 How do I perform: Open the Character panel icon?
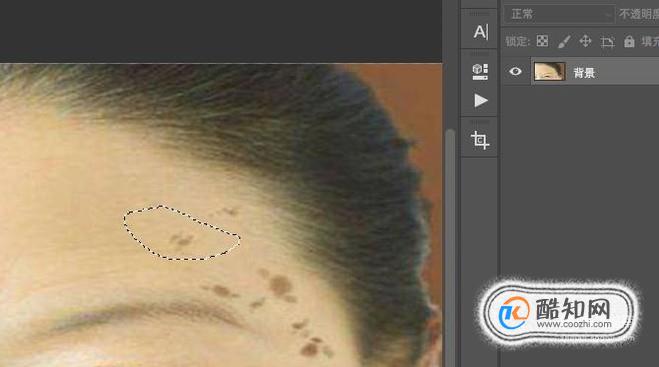pyautogui.click(x=481, y=32)
